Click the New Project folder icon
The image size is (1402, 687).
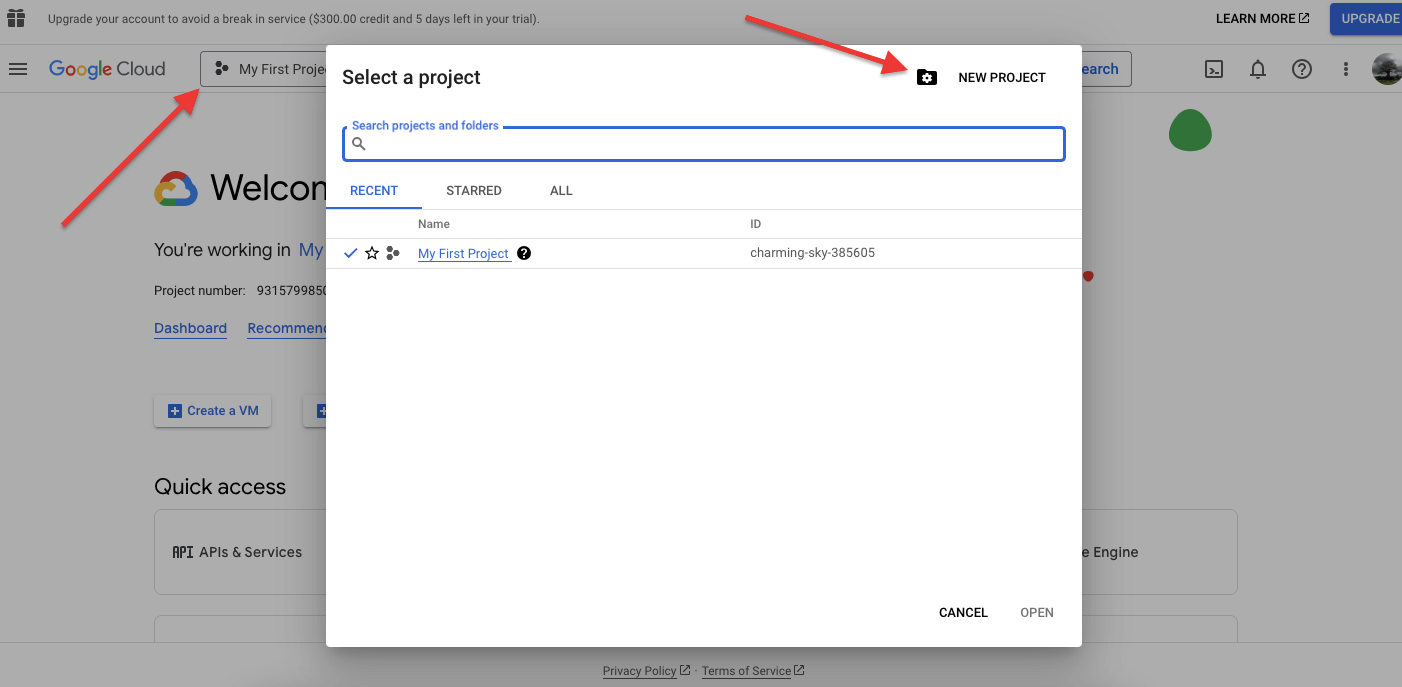pos(927,77)
